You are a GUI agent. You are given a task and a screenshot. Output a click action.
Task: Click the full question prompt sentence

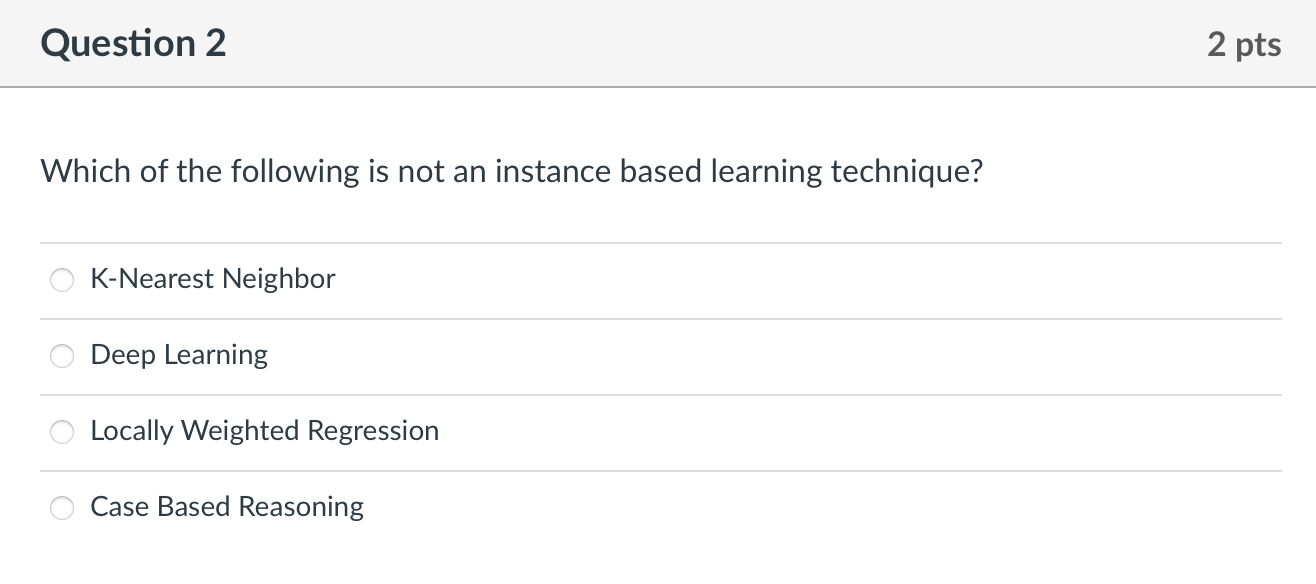tap(512, 172)
